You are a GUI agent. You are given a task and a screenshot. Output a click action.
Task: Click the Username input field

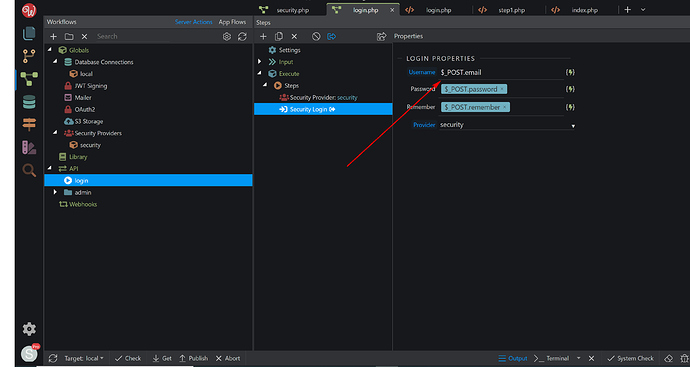(x=502, y=72)
